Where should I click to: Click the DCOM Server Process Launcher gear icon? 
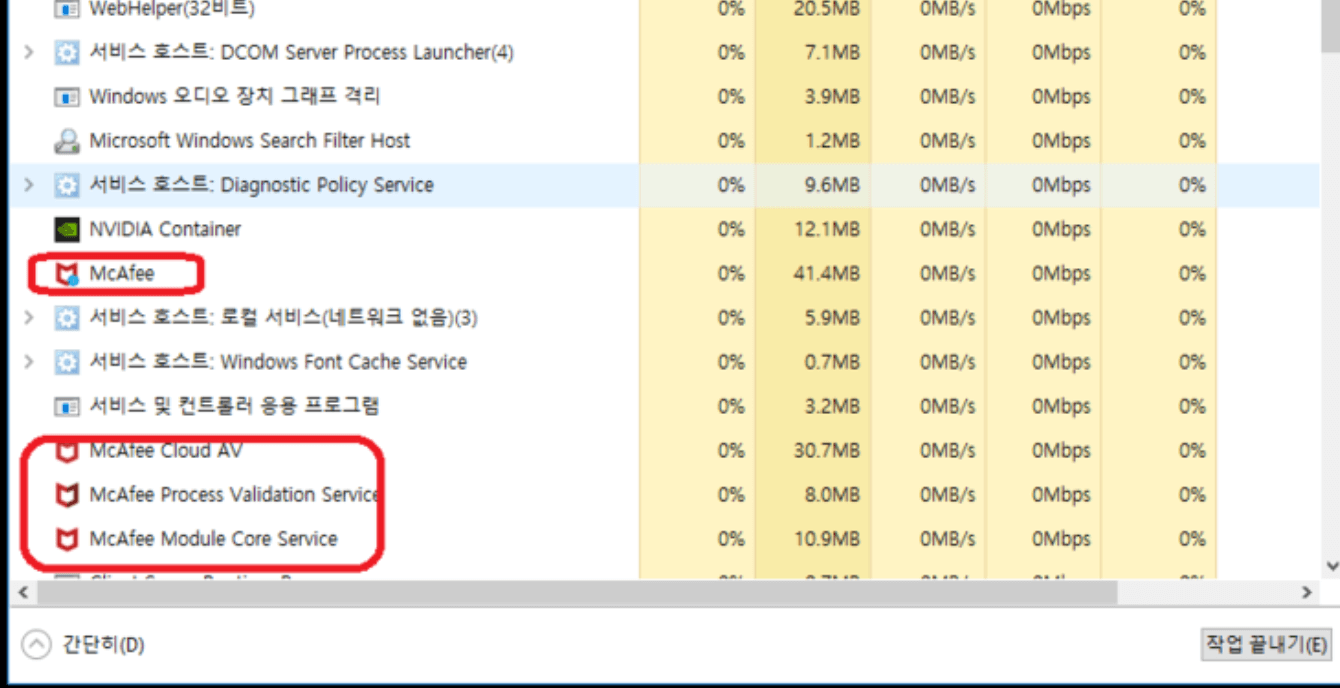click(66, 52)
